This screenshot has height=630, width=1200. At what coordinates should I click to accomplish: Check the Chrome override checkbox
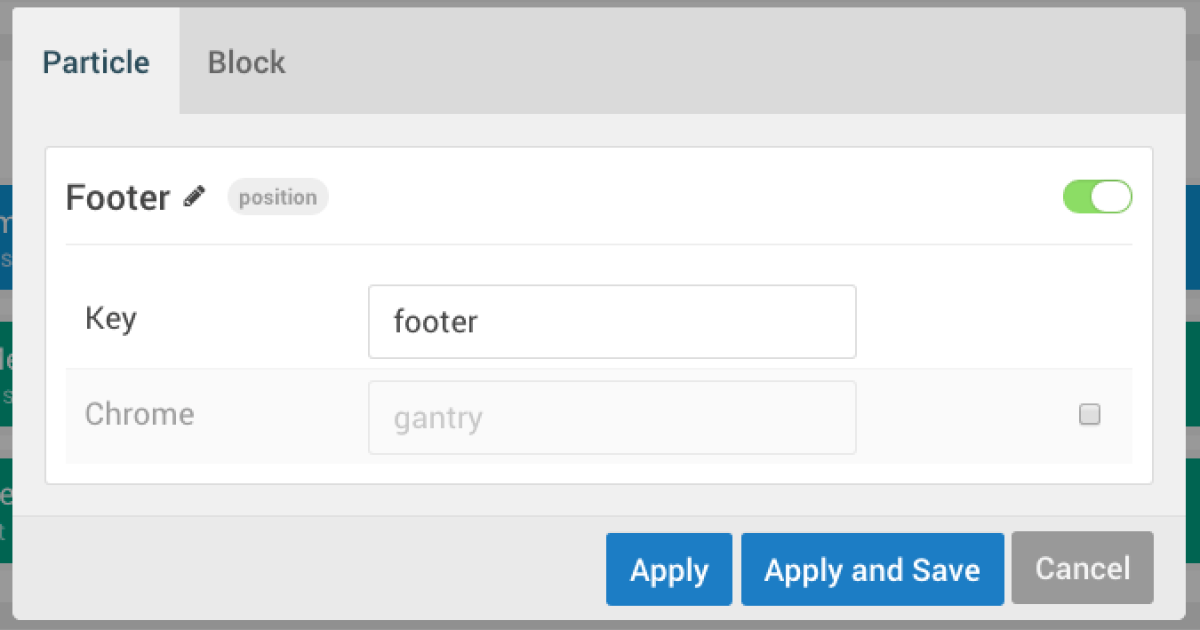tap(1090, 414)
